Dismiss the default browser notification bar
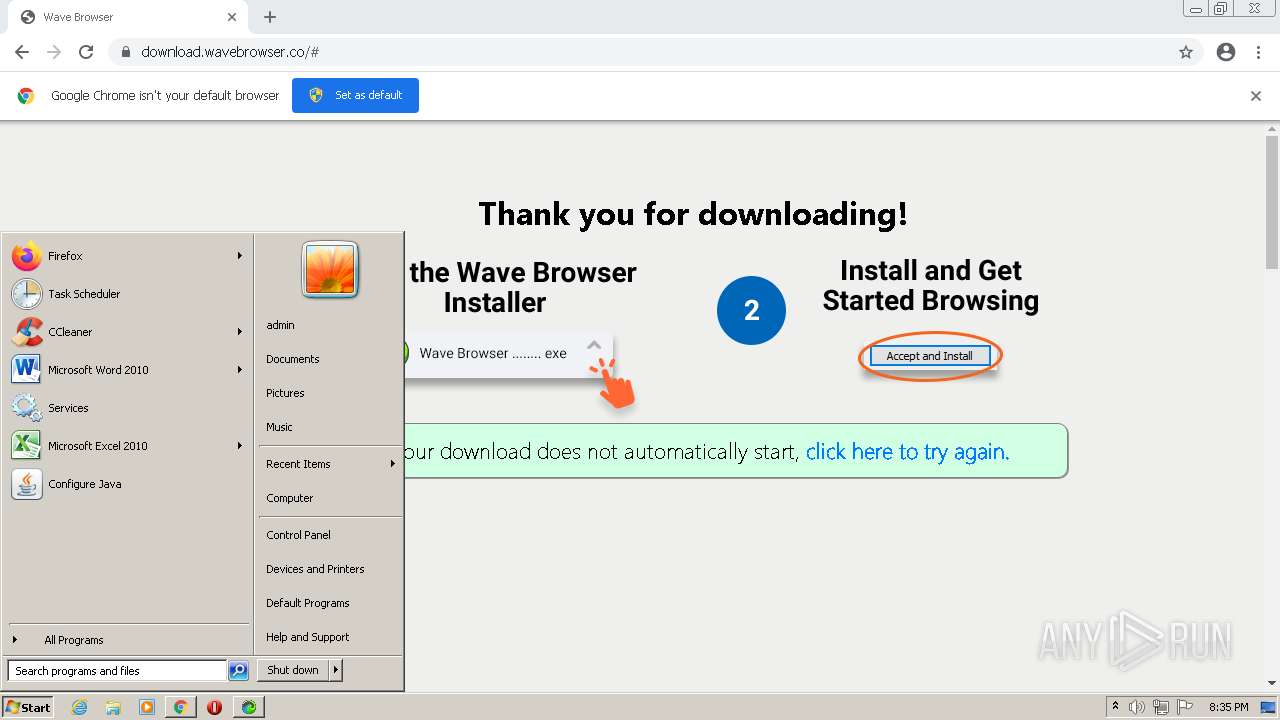This screenshot has width=1280, height=720. pyautogui.click(x=1256, y=96)
